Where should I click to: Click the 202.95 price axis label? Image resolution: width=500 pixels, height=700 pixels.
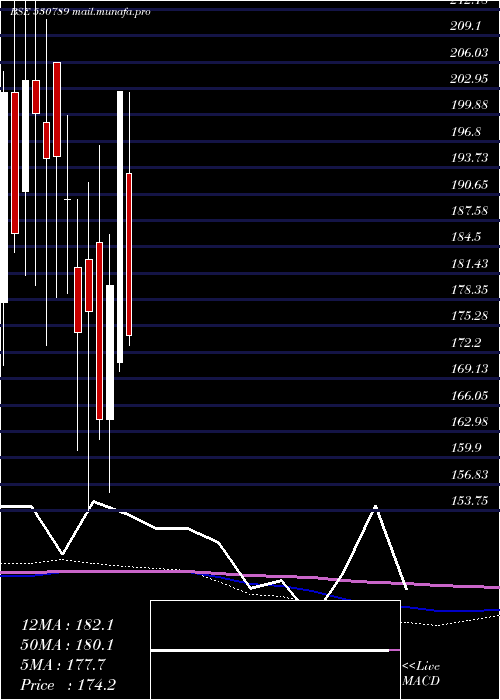(470, 79)
